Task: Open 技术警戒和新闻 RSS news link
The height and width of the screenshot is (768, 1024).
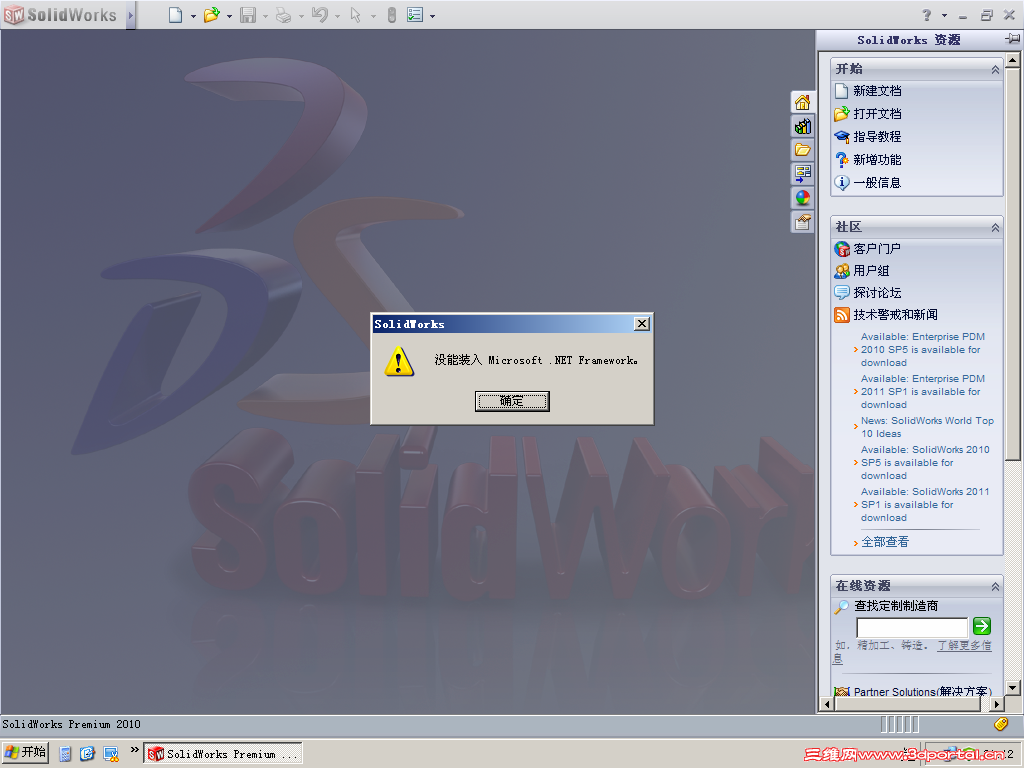Action: [x=895, y=315]
